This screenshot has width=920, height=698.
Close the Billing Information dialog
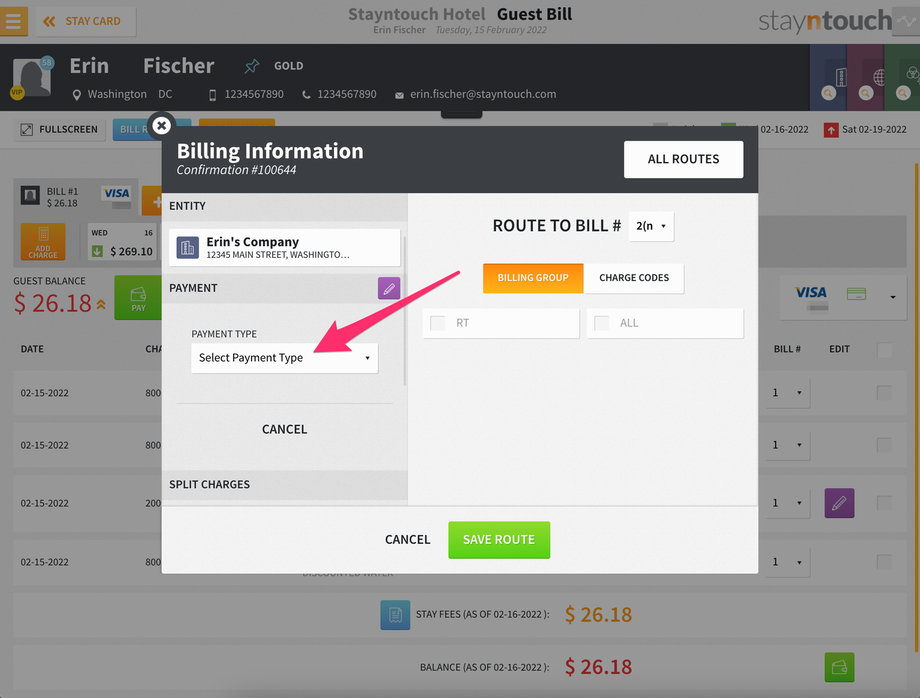point(161,125)
